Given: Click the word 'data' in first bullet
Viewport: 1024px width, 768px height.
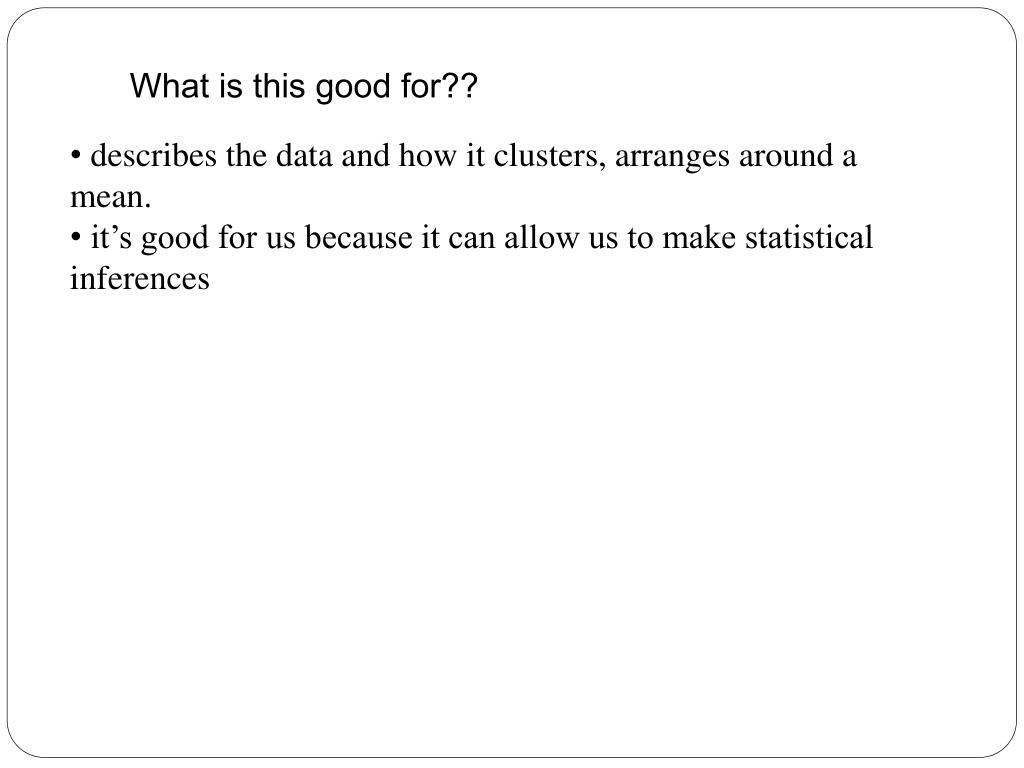Looking at the screenshot, I should pos(304,155).
